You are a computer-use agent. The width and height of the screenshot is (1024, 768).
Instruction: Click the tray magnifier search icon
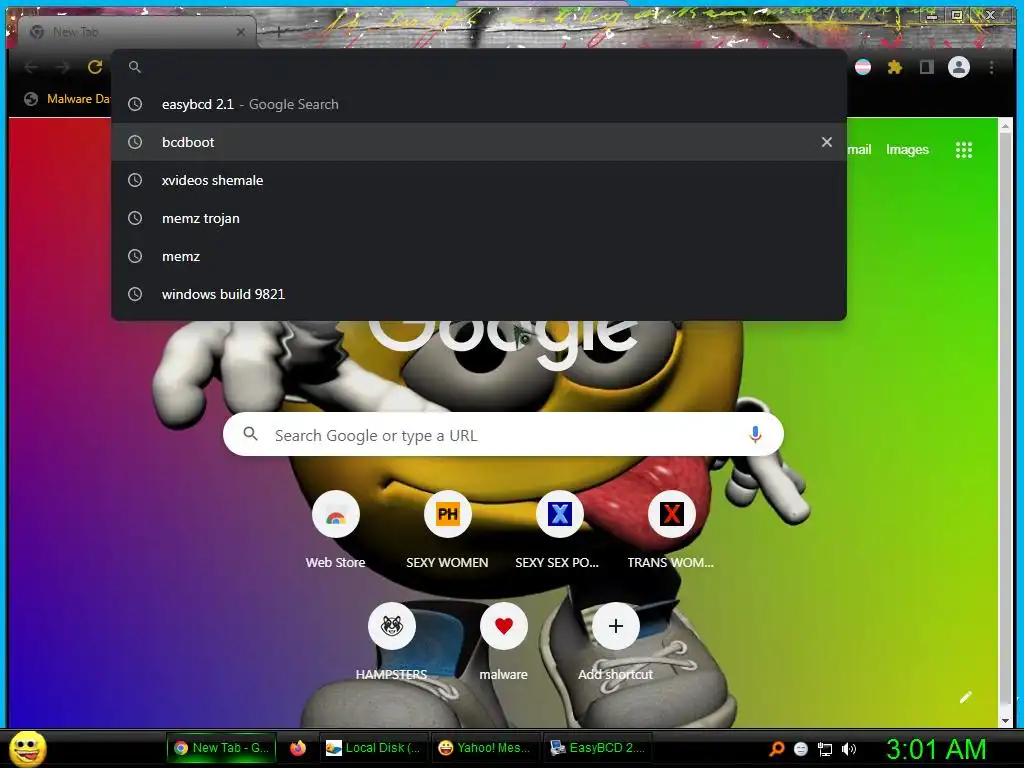[776, 748]
